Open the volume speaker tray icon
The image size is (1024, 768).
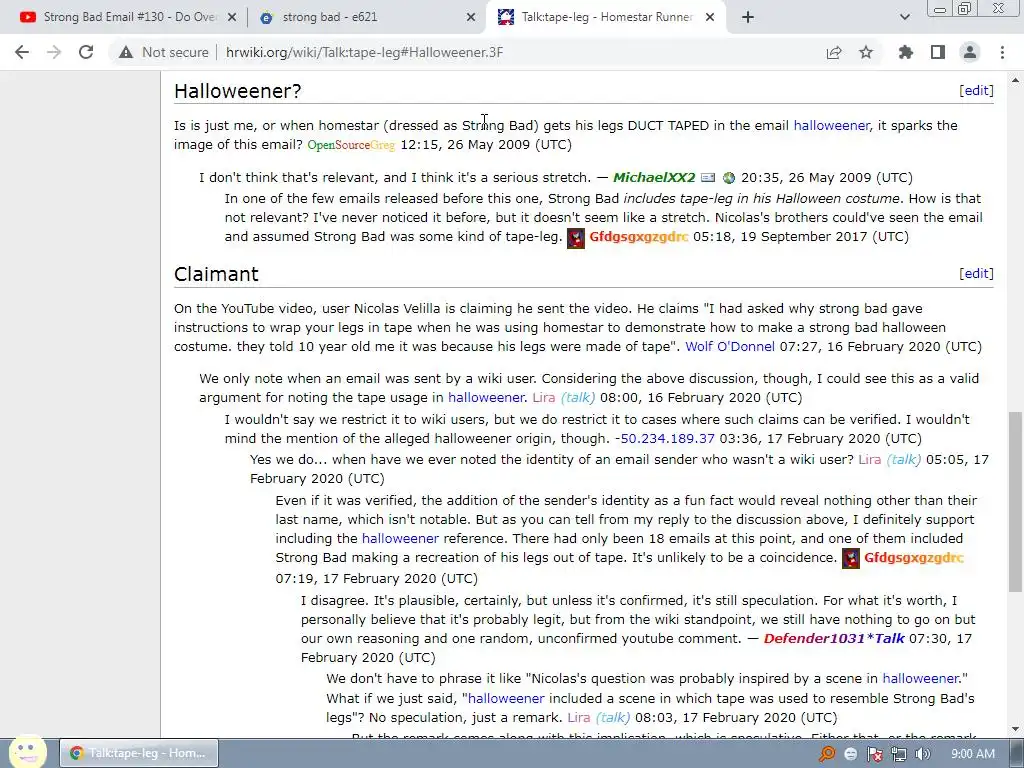click(x=922, y=754)
